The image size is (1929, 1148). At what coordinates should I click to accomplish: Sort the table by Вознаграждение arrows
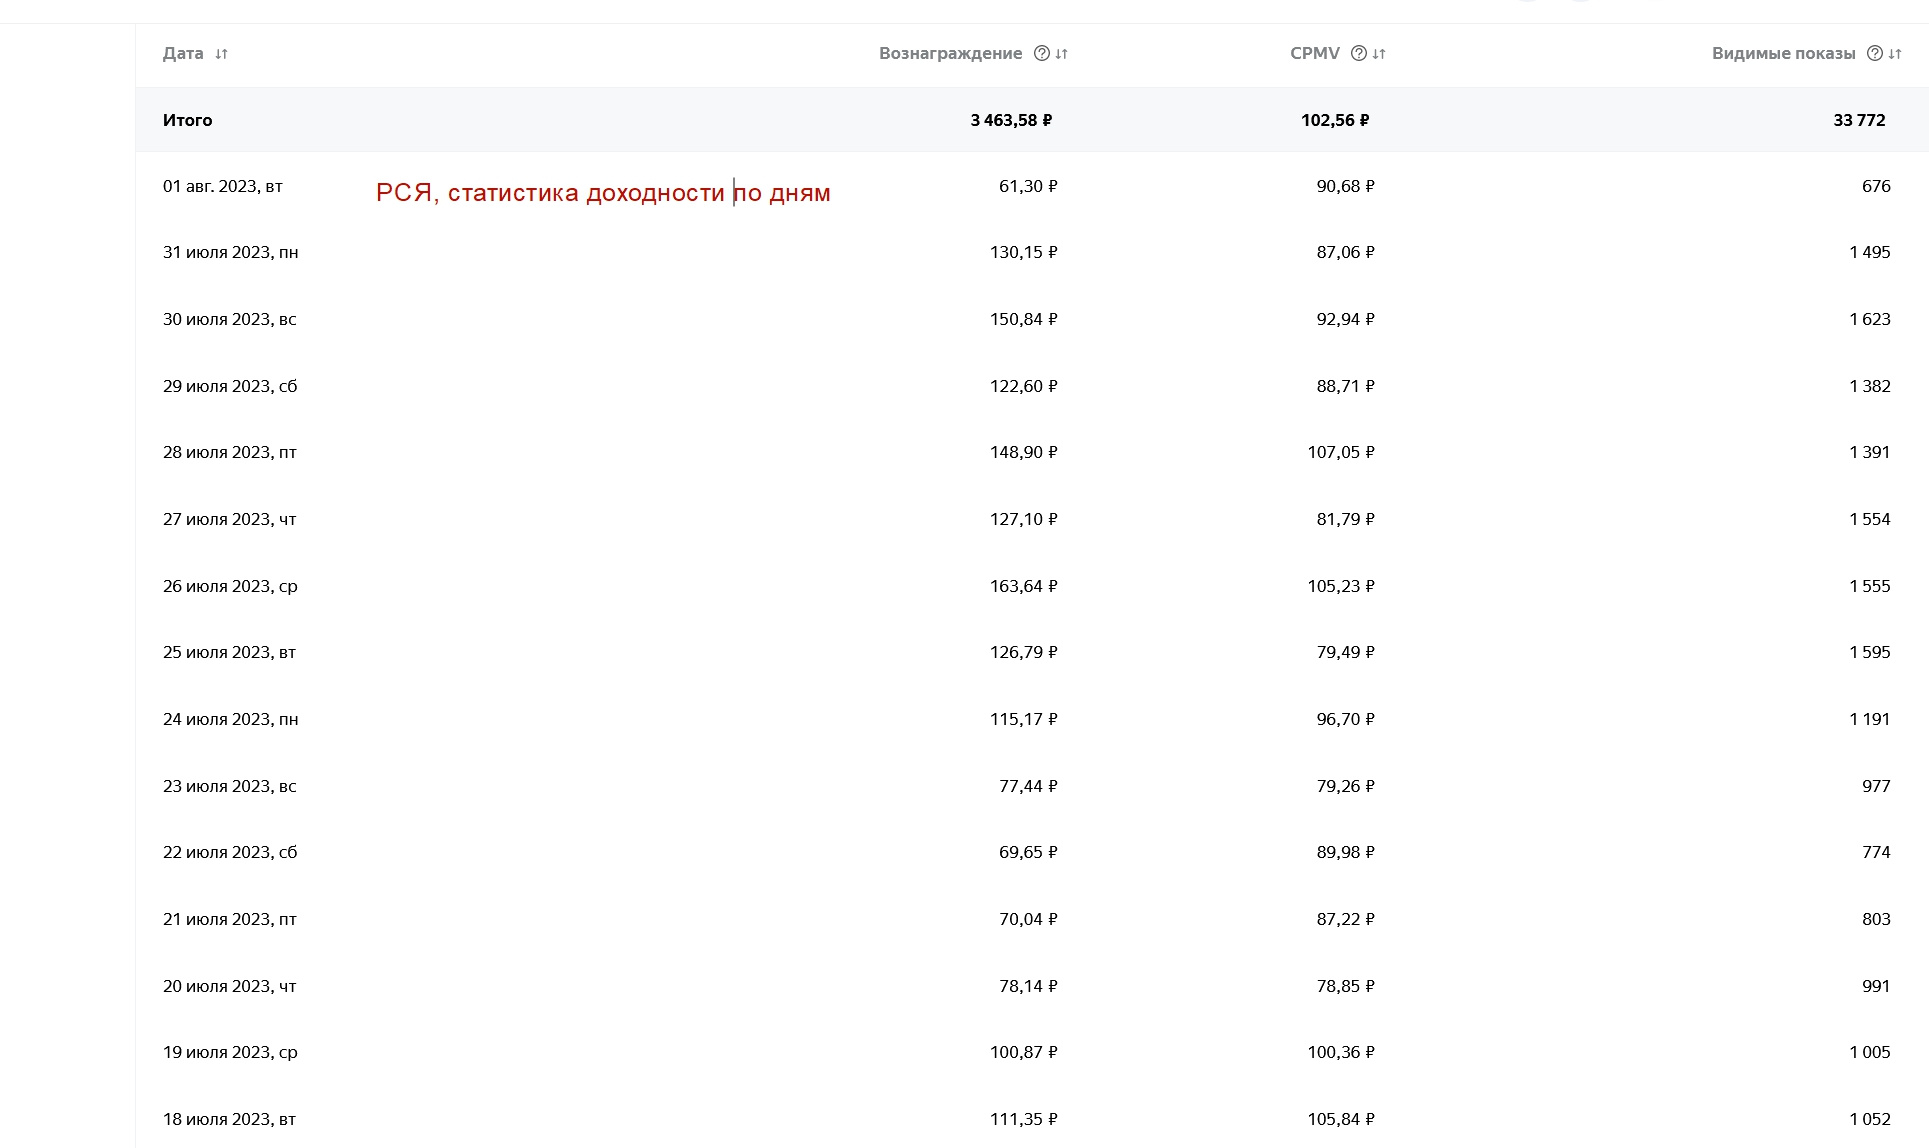pos(1062,54)
